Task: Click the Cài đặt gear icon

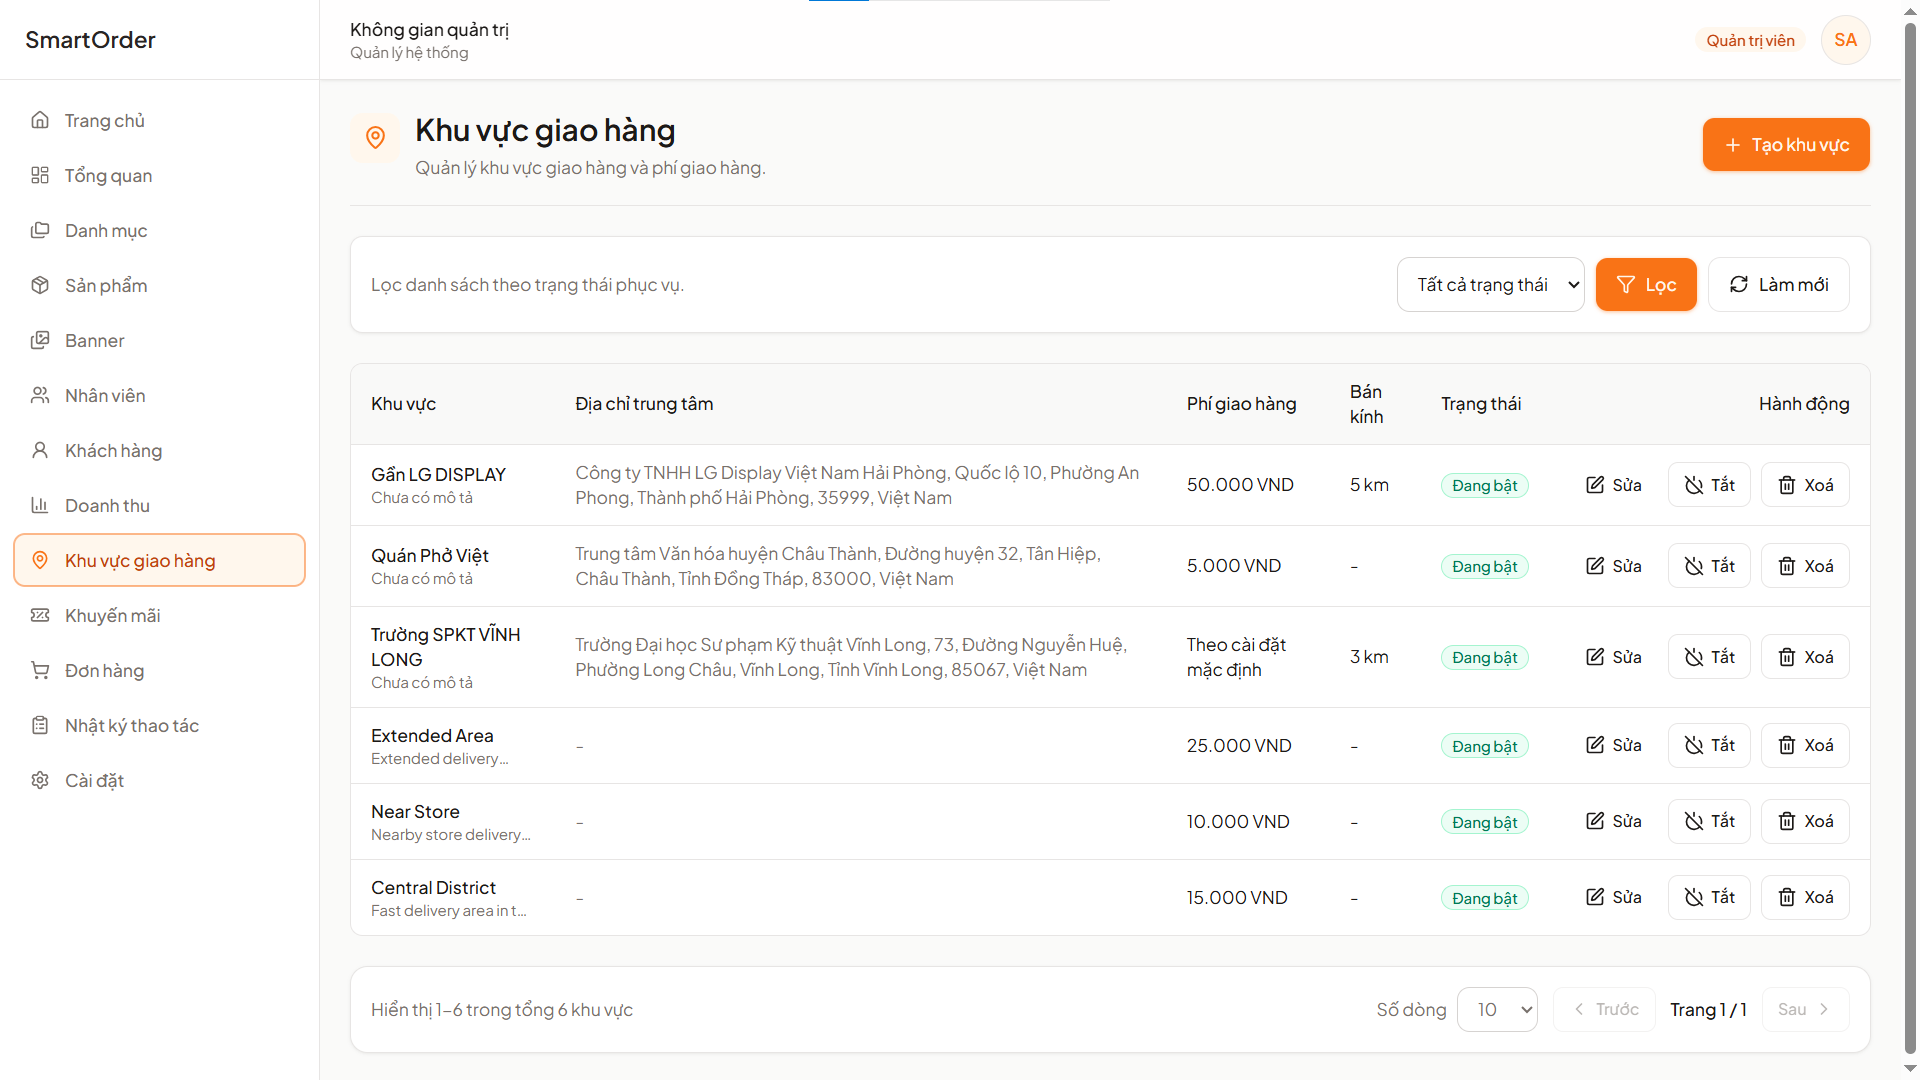Action: 40,780
